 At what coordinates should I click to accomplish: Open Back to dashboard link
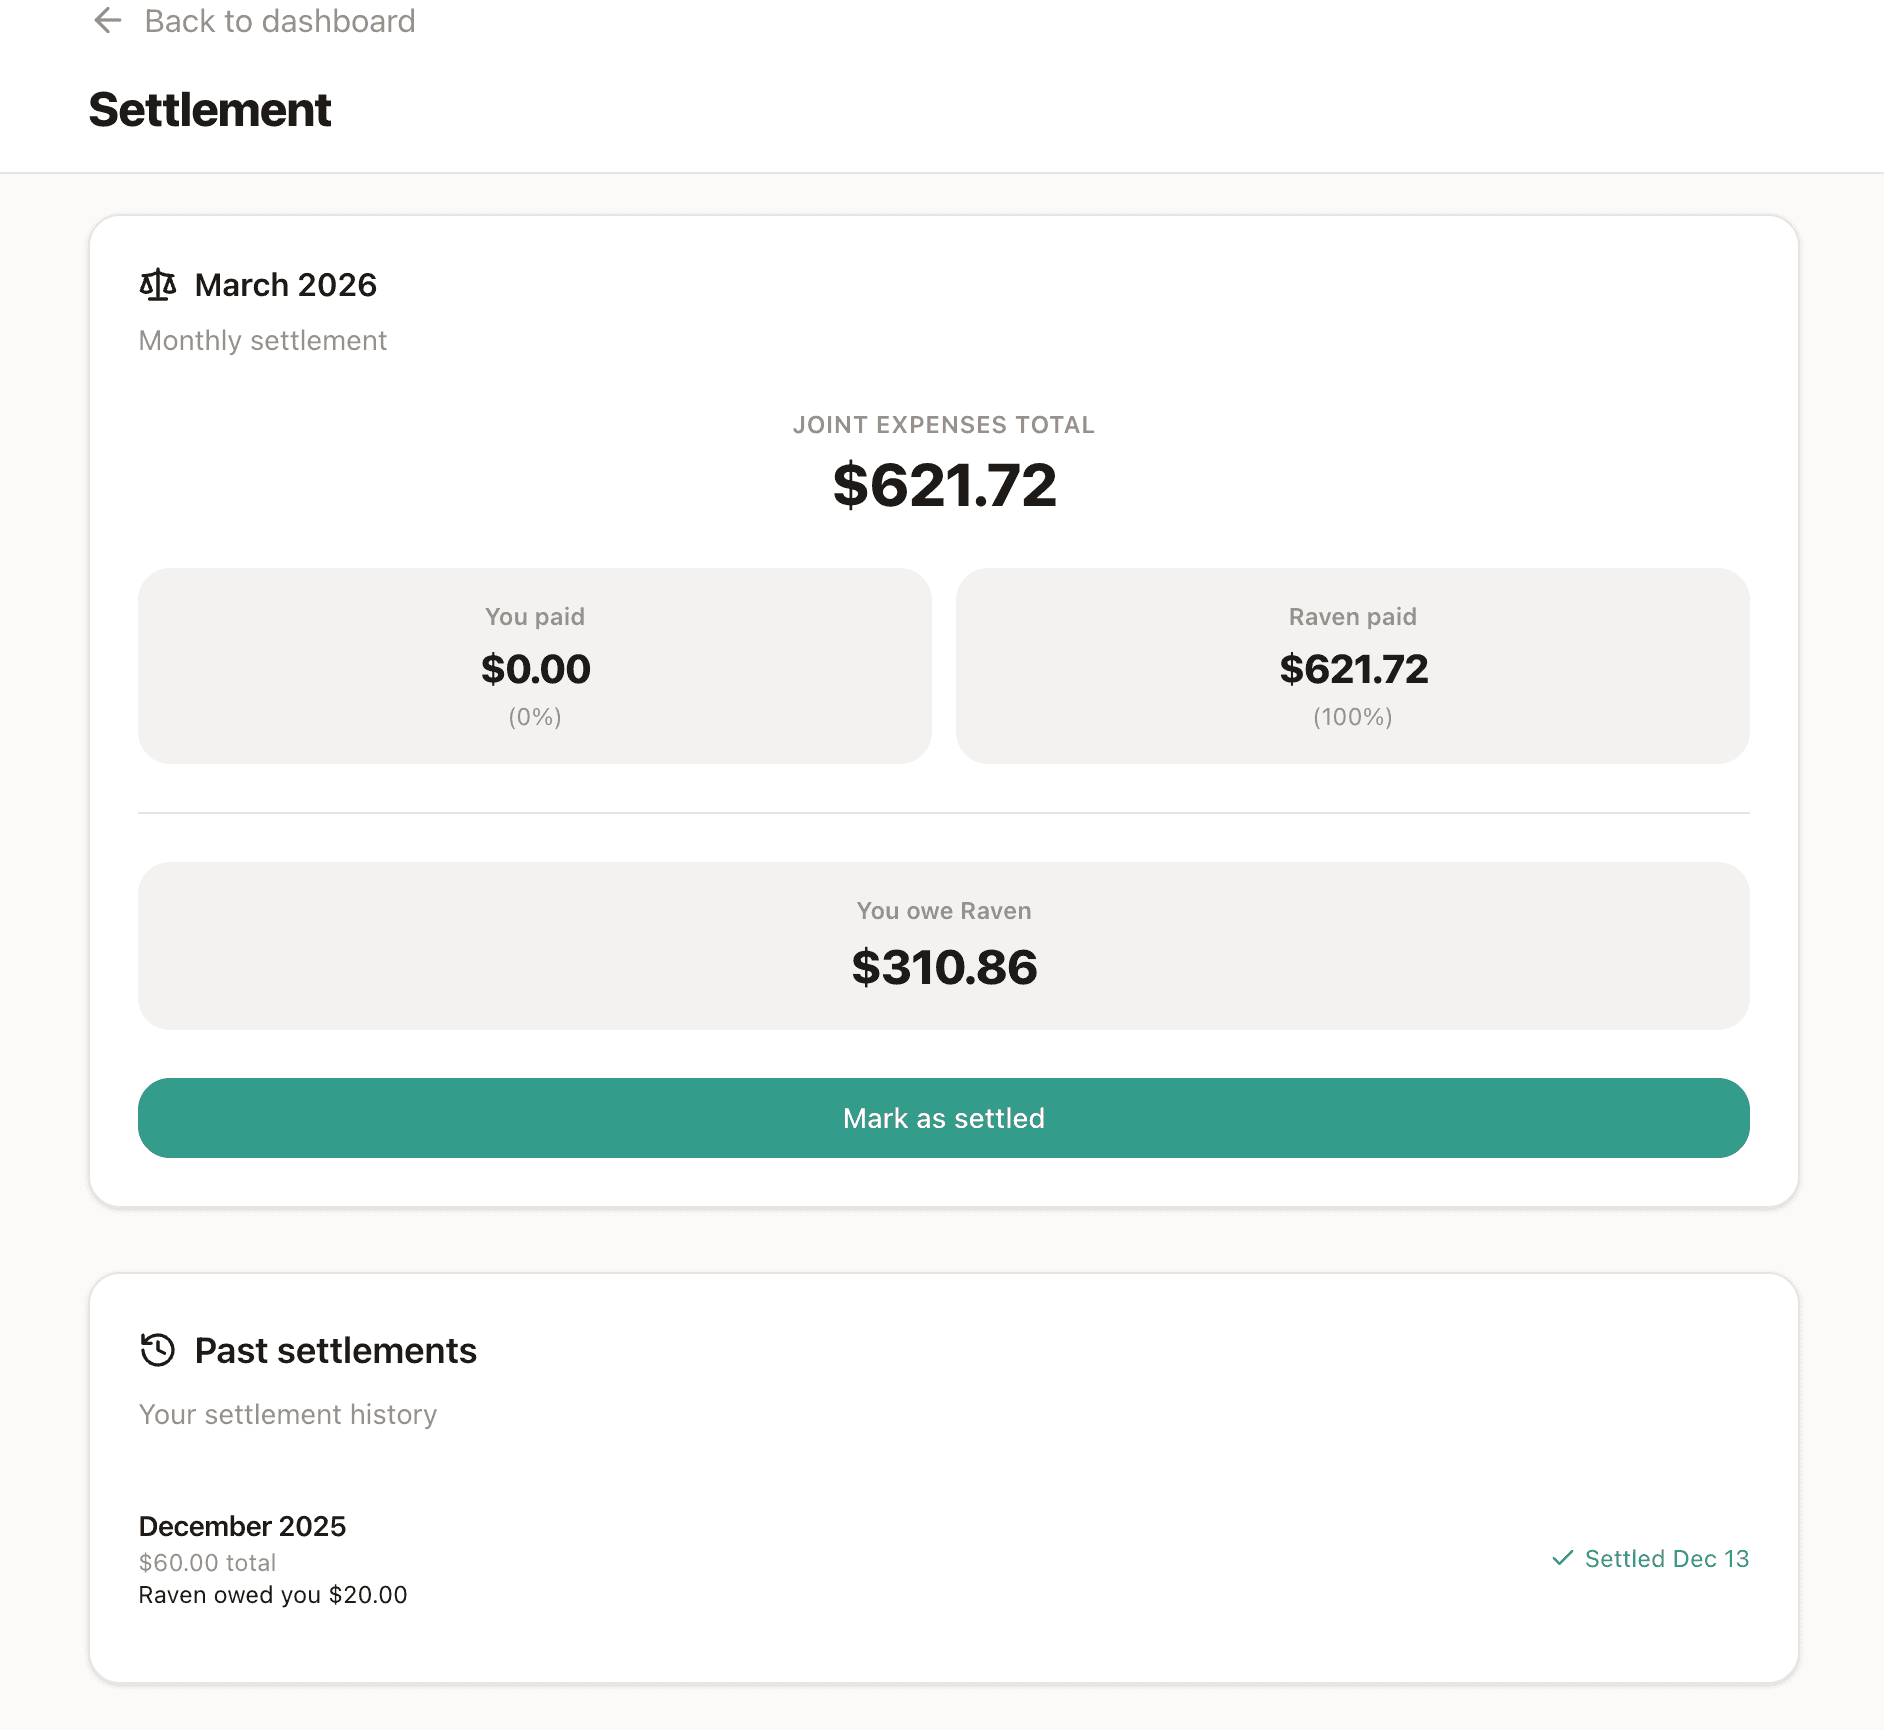281,21
